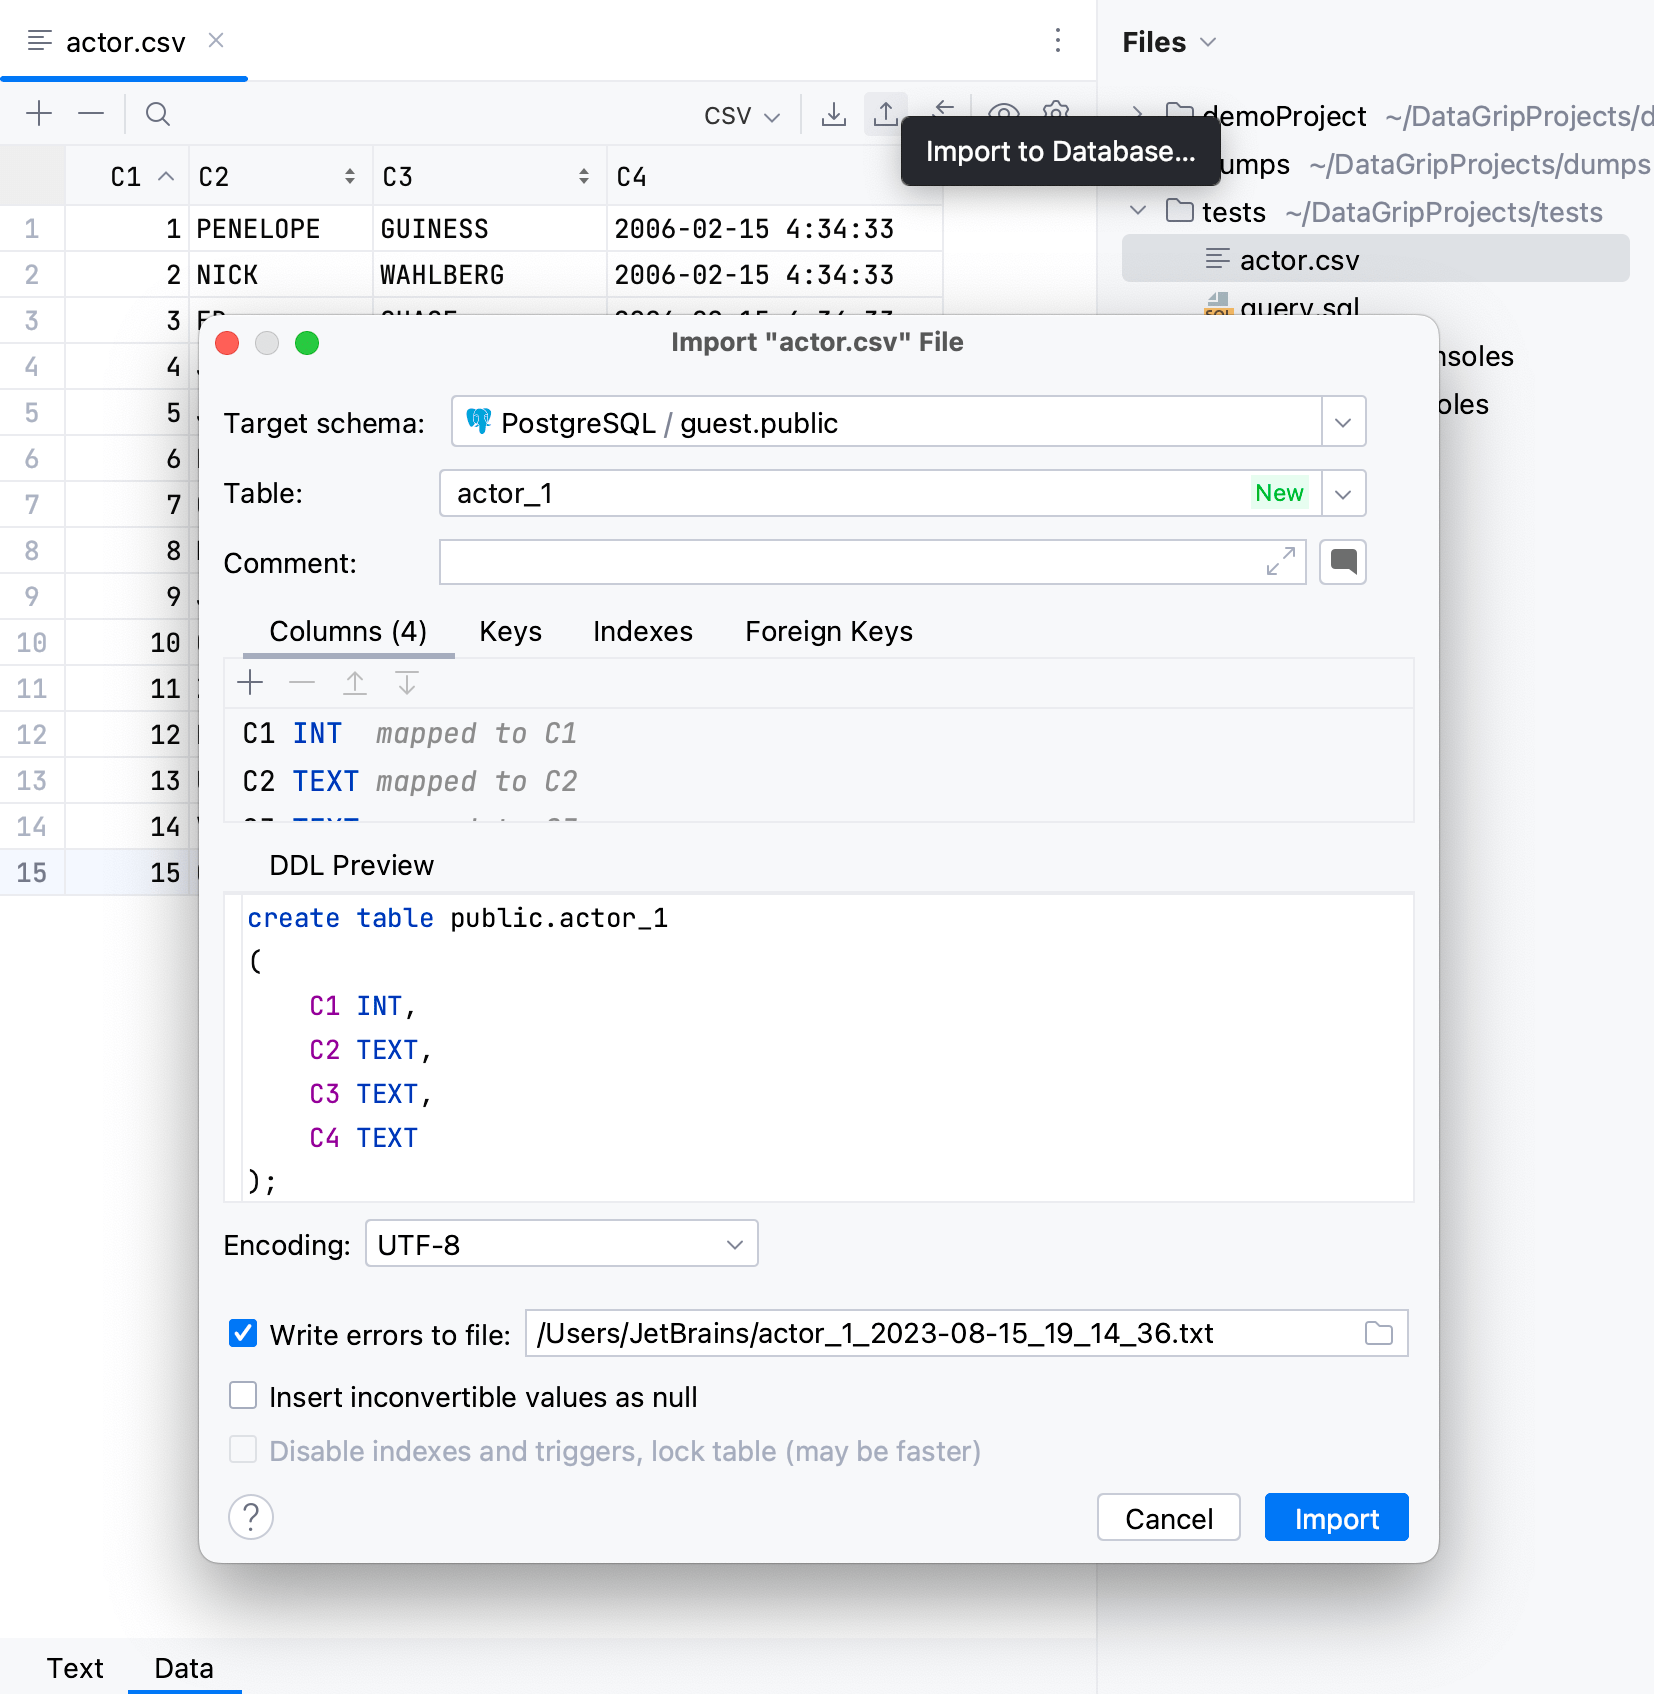
Task: Click the Cancel button
Action: (1168, 1518)
